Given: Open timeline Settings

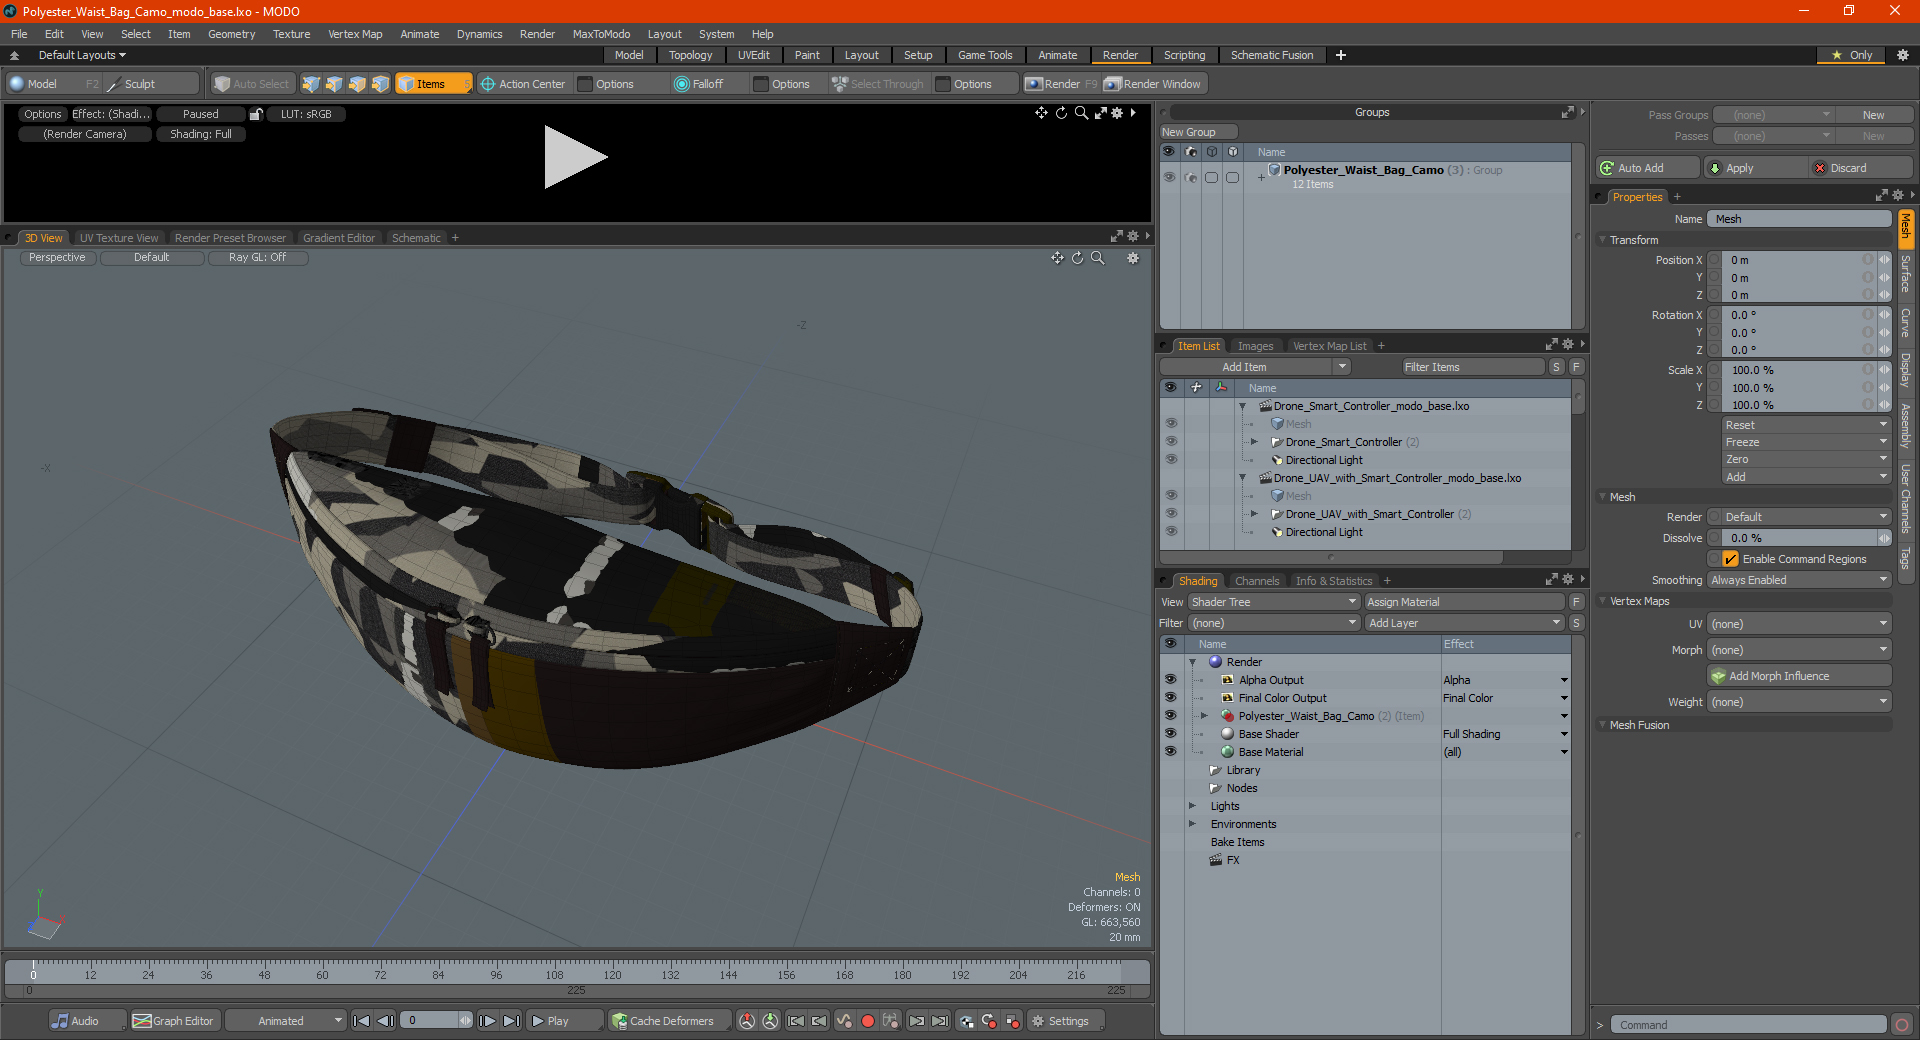Looking at the screenshot, I should [1066, 1021].
